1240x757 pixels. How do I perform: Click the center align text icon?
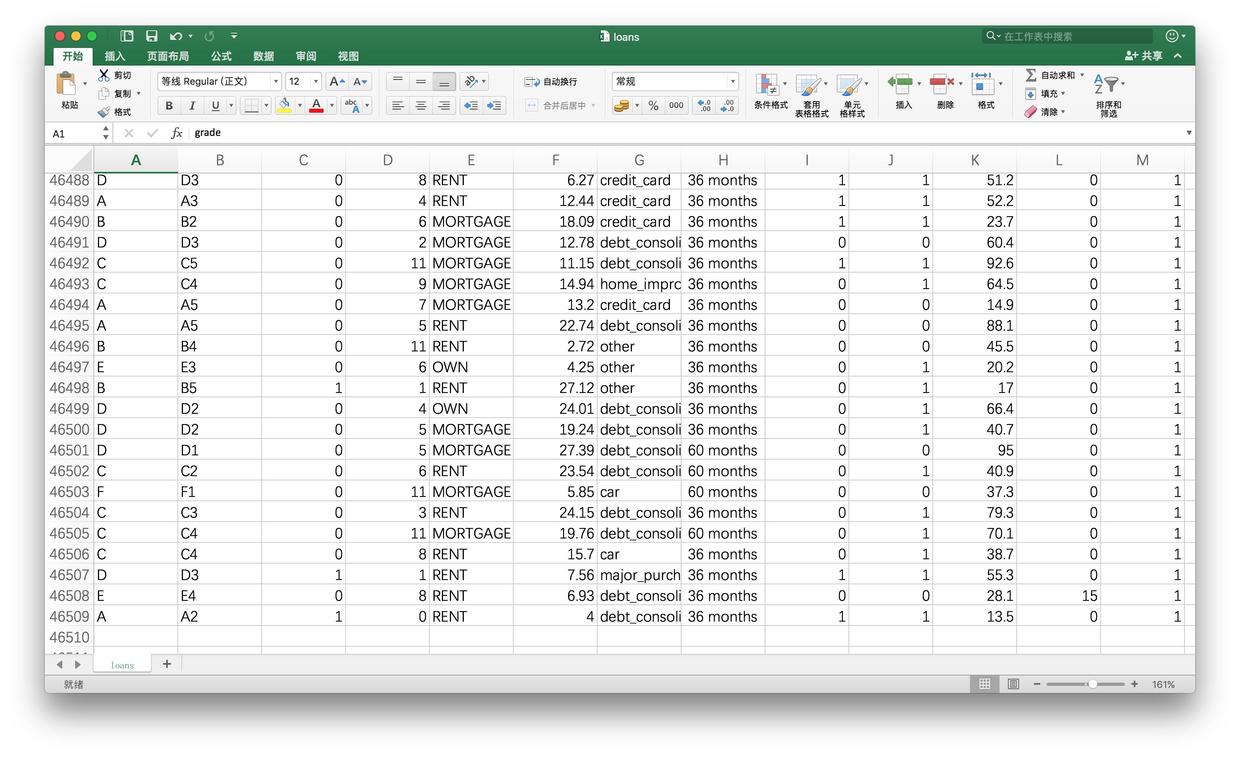pyautogui.click(x=421, y=106)
